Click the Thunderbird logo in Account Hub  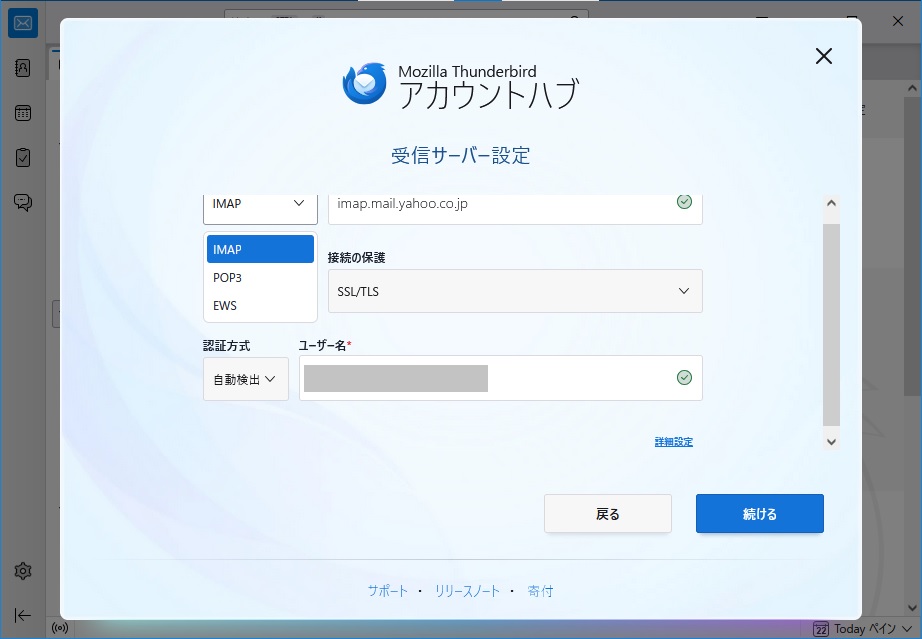tap(364, 85)
